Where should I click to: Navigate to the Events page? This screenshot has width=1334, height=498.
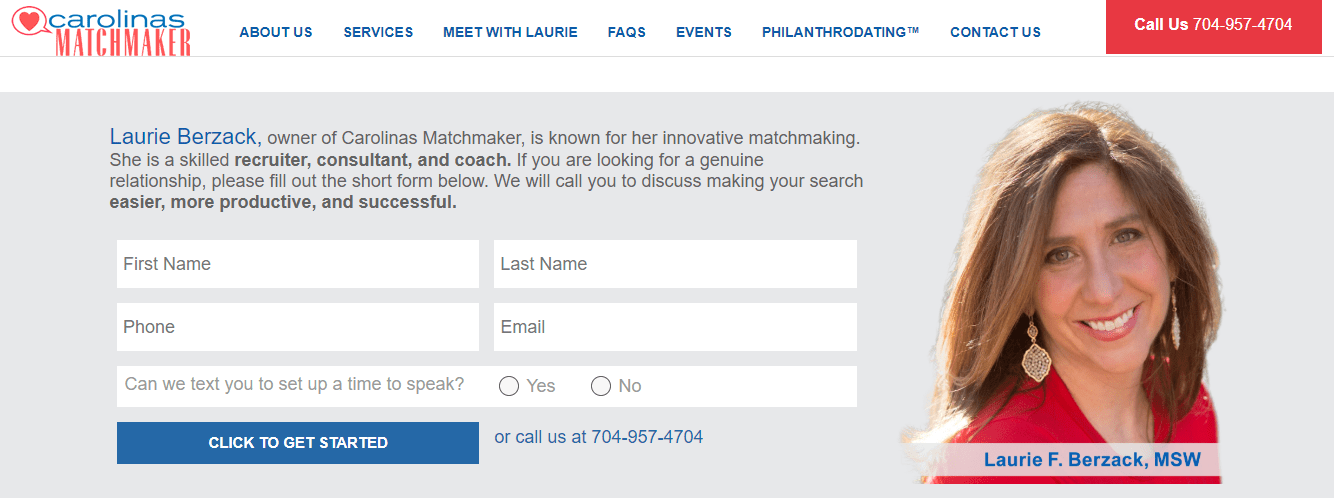pos(704,32)
